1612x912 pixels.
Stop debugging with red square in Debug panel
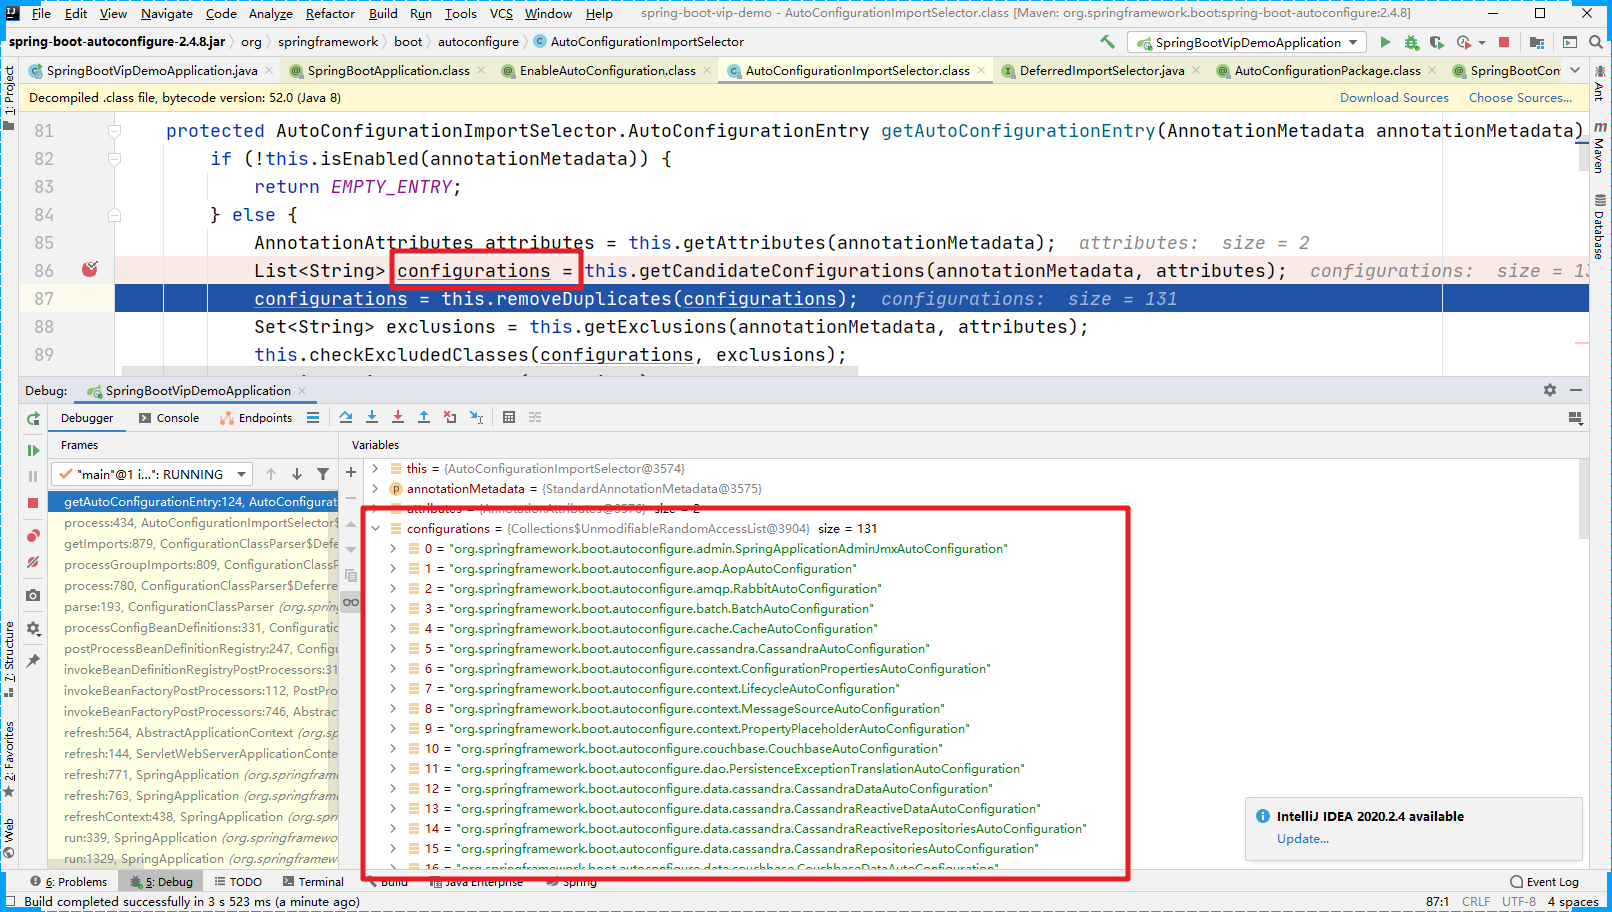tap(33, 503)
